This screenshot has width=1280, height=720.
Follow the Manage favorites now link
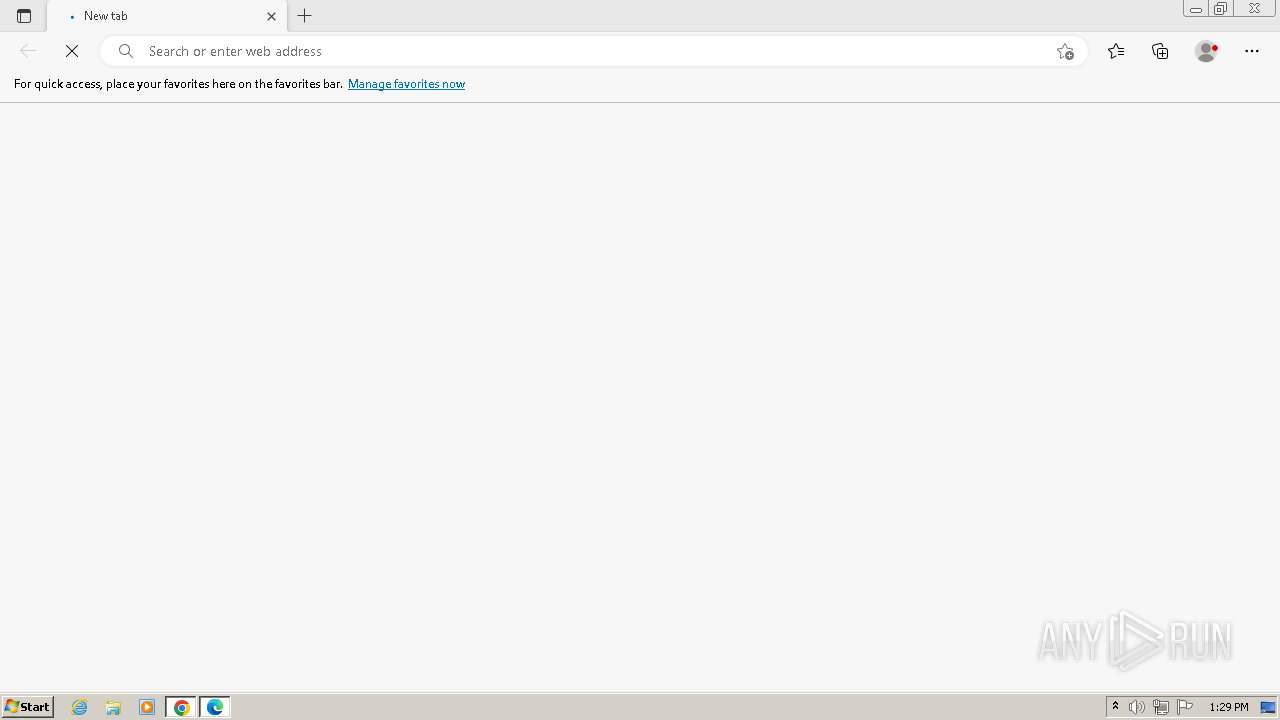(406, 84)
